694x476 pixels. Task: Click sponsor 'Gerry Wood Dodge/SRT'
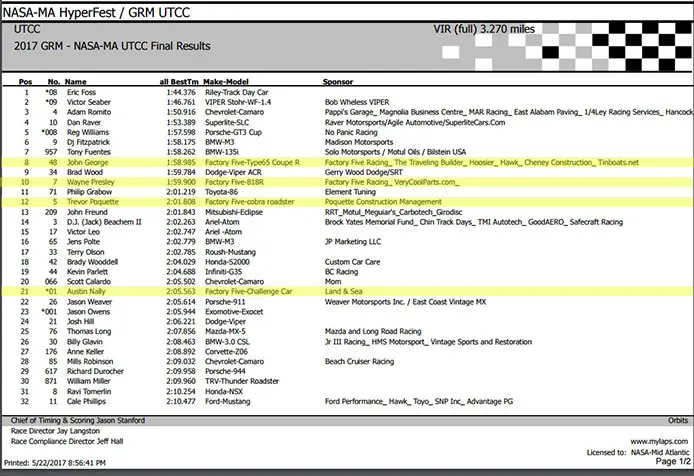tap(364, 172)
